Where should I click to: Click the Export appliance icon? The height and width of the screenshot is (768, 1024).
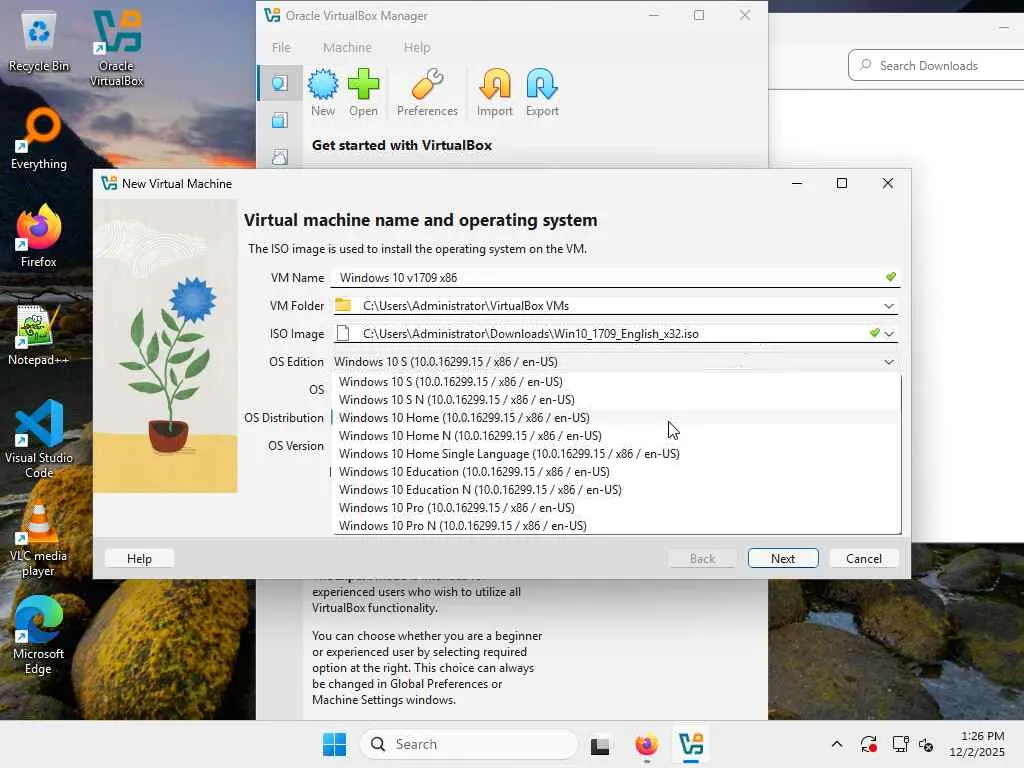pyautogui.click(x=542, y=93)
